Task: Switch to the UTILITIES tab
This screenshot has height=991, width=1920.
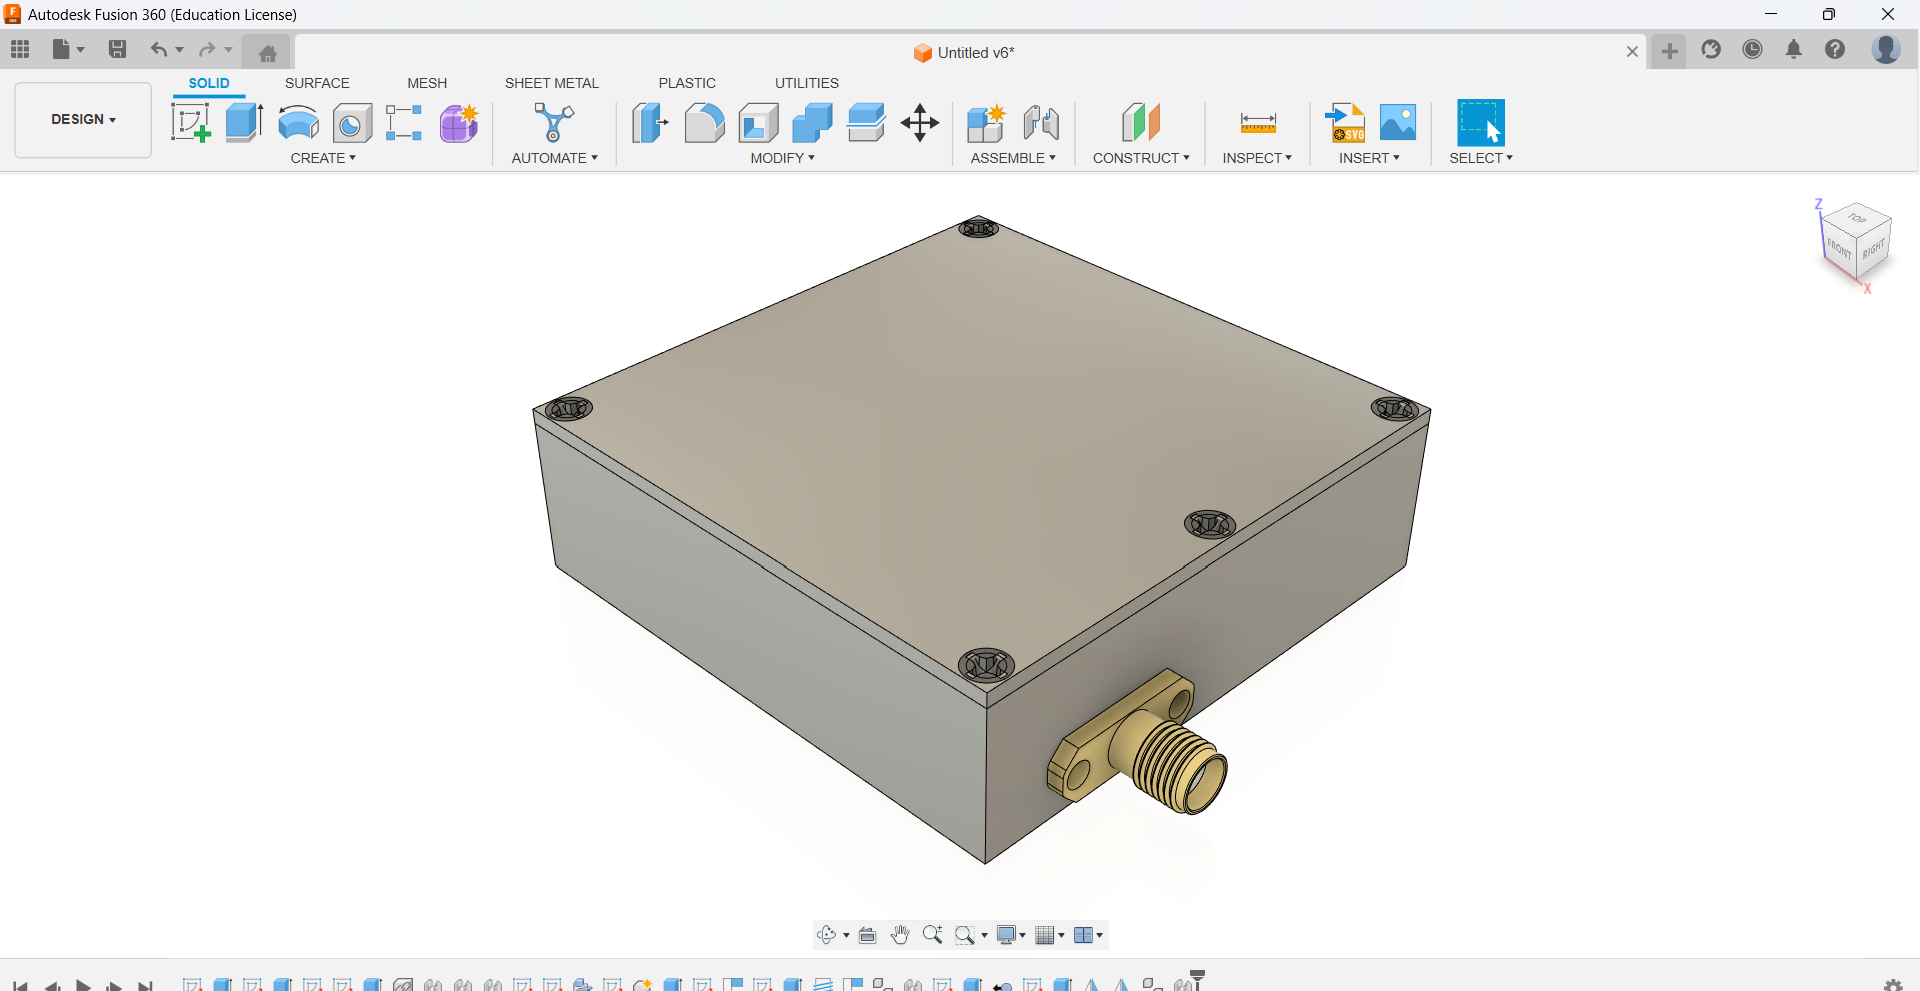Action: [x=807, y=83]
